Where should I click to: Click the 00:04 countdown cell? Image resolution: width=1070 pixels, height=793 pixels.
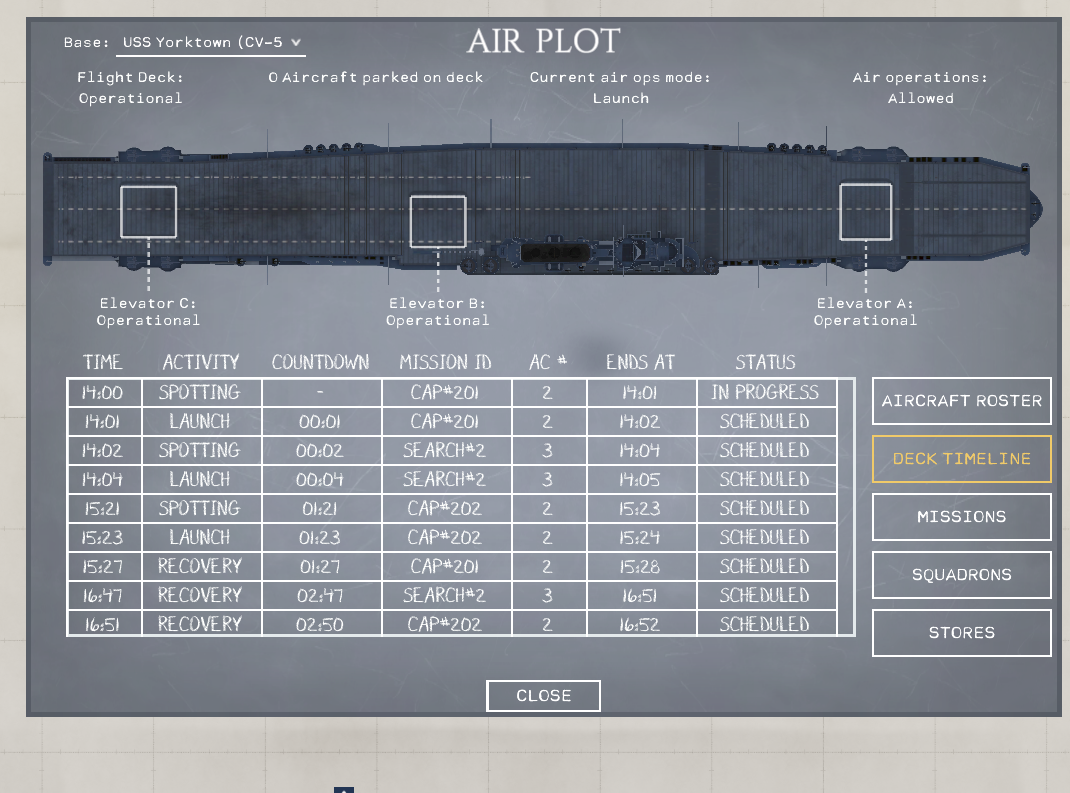click(321, 480)
